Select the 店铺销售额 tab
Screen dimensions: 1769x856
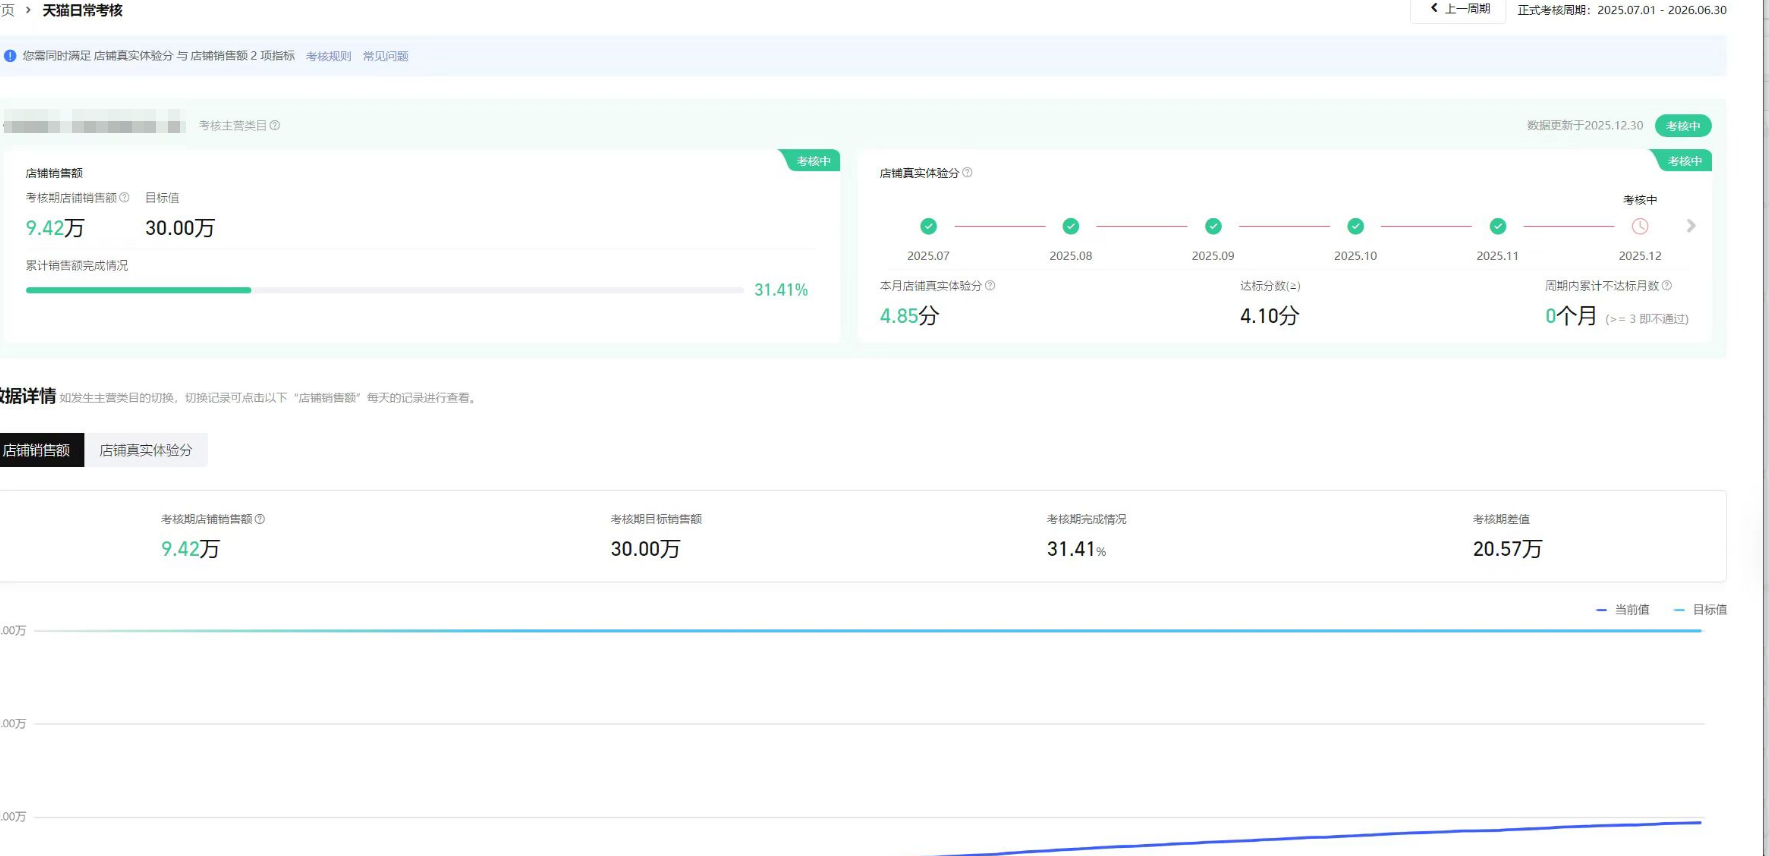click(38, 450)
